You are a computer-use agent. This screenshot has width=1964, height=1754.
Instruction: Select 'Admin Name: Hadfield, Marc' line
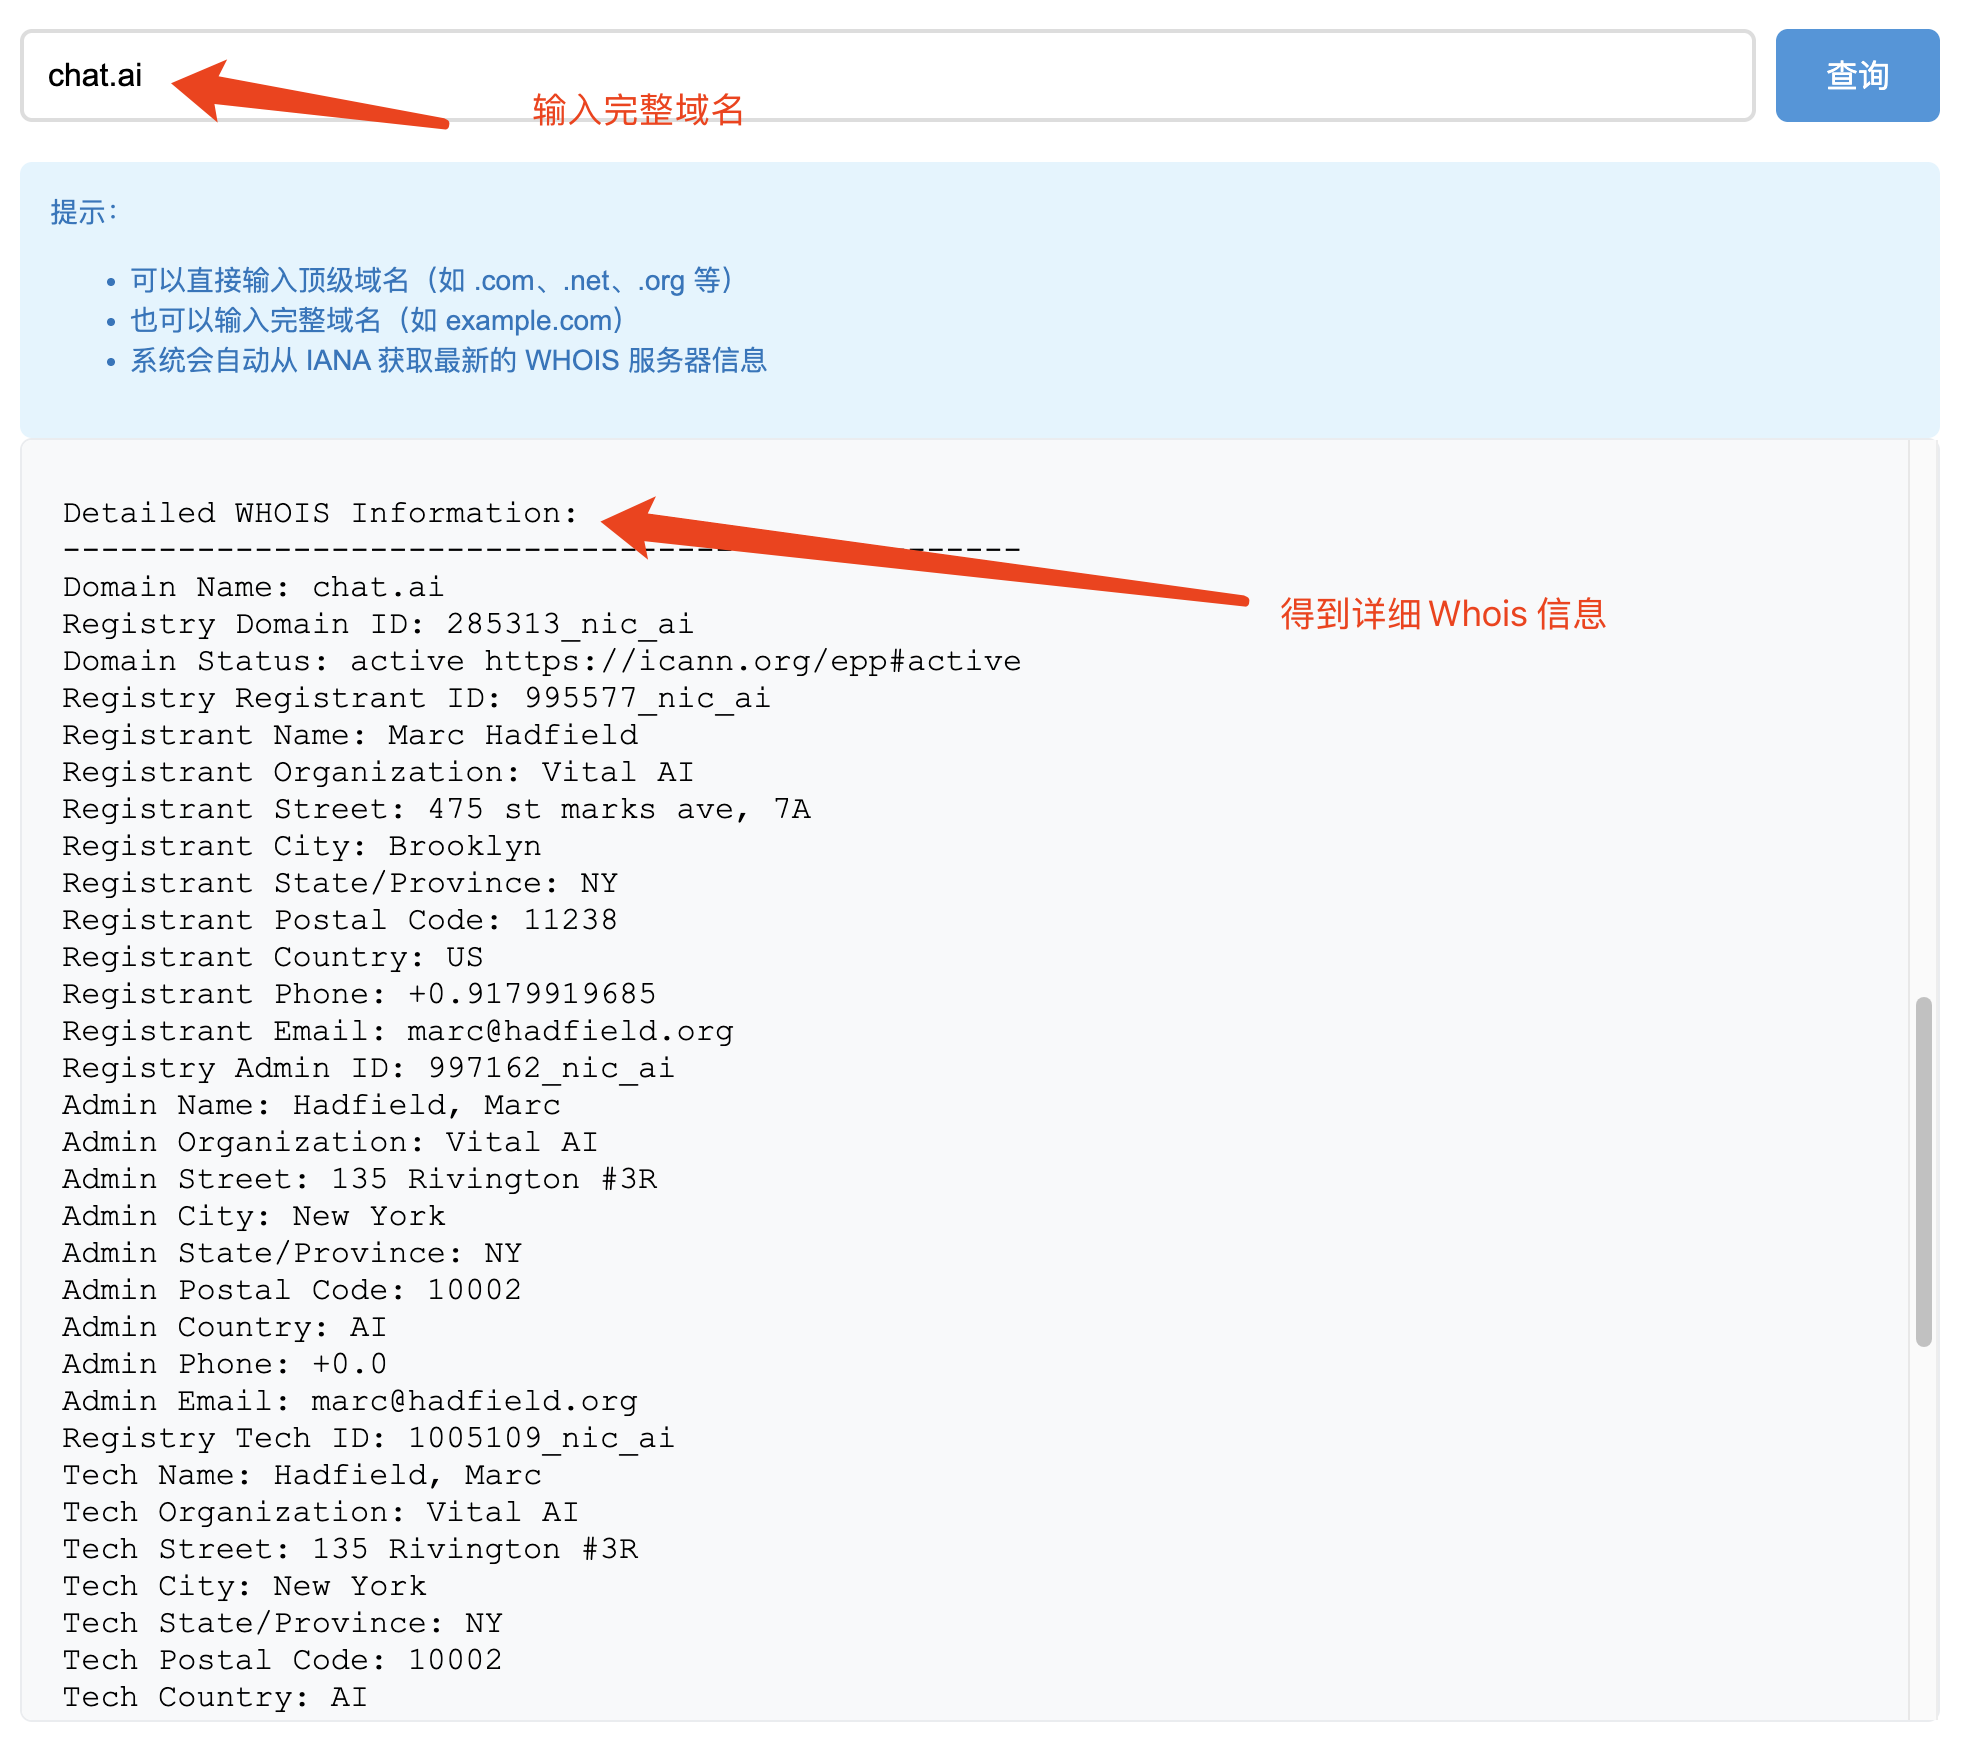coord(311,1105)
